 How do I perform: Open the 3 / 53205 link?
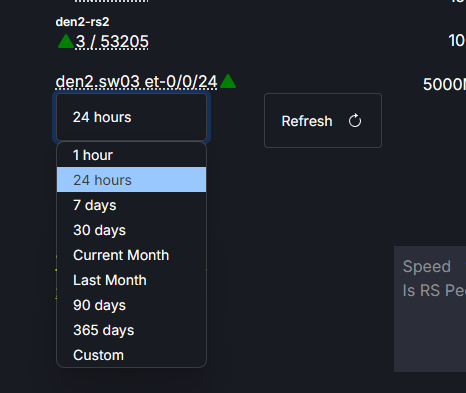tap(112, 42)
